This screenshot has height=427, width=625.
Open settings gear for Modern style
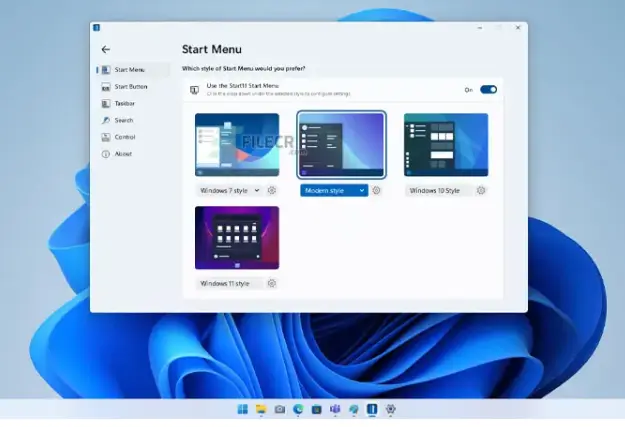[377, 190]
